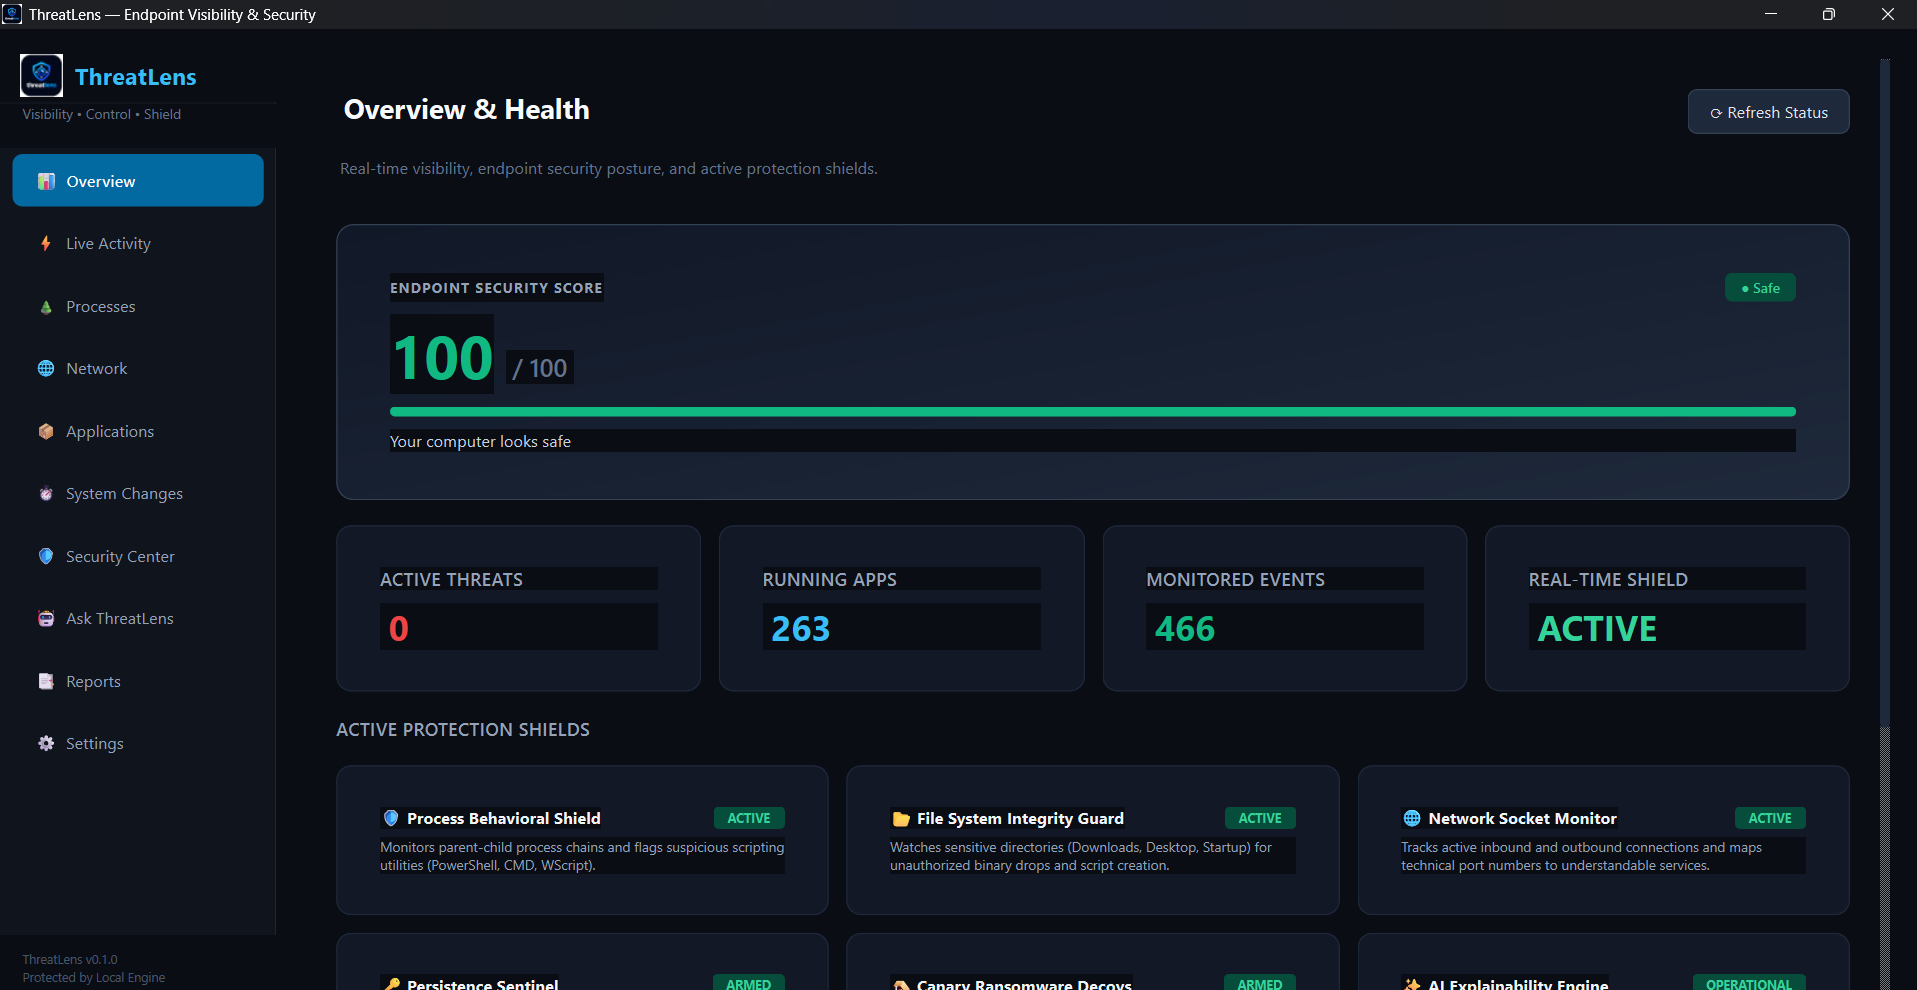
Task: Go to the Processes section
Action: point(138,306)
